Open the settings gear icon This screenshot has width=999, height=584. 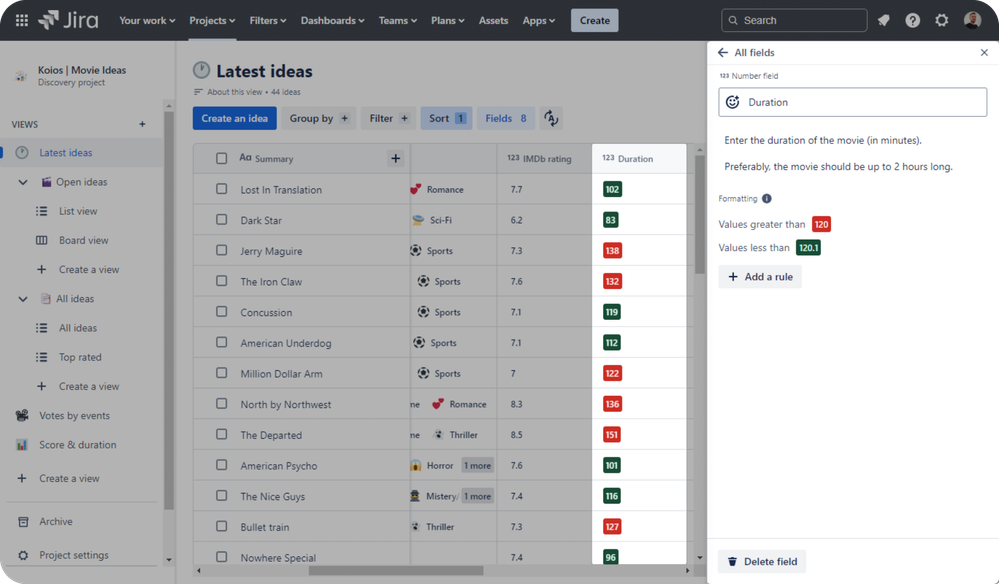click(x=942, y=20)
